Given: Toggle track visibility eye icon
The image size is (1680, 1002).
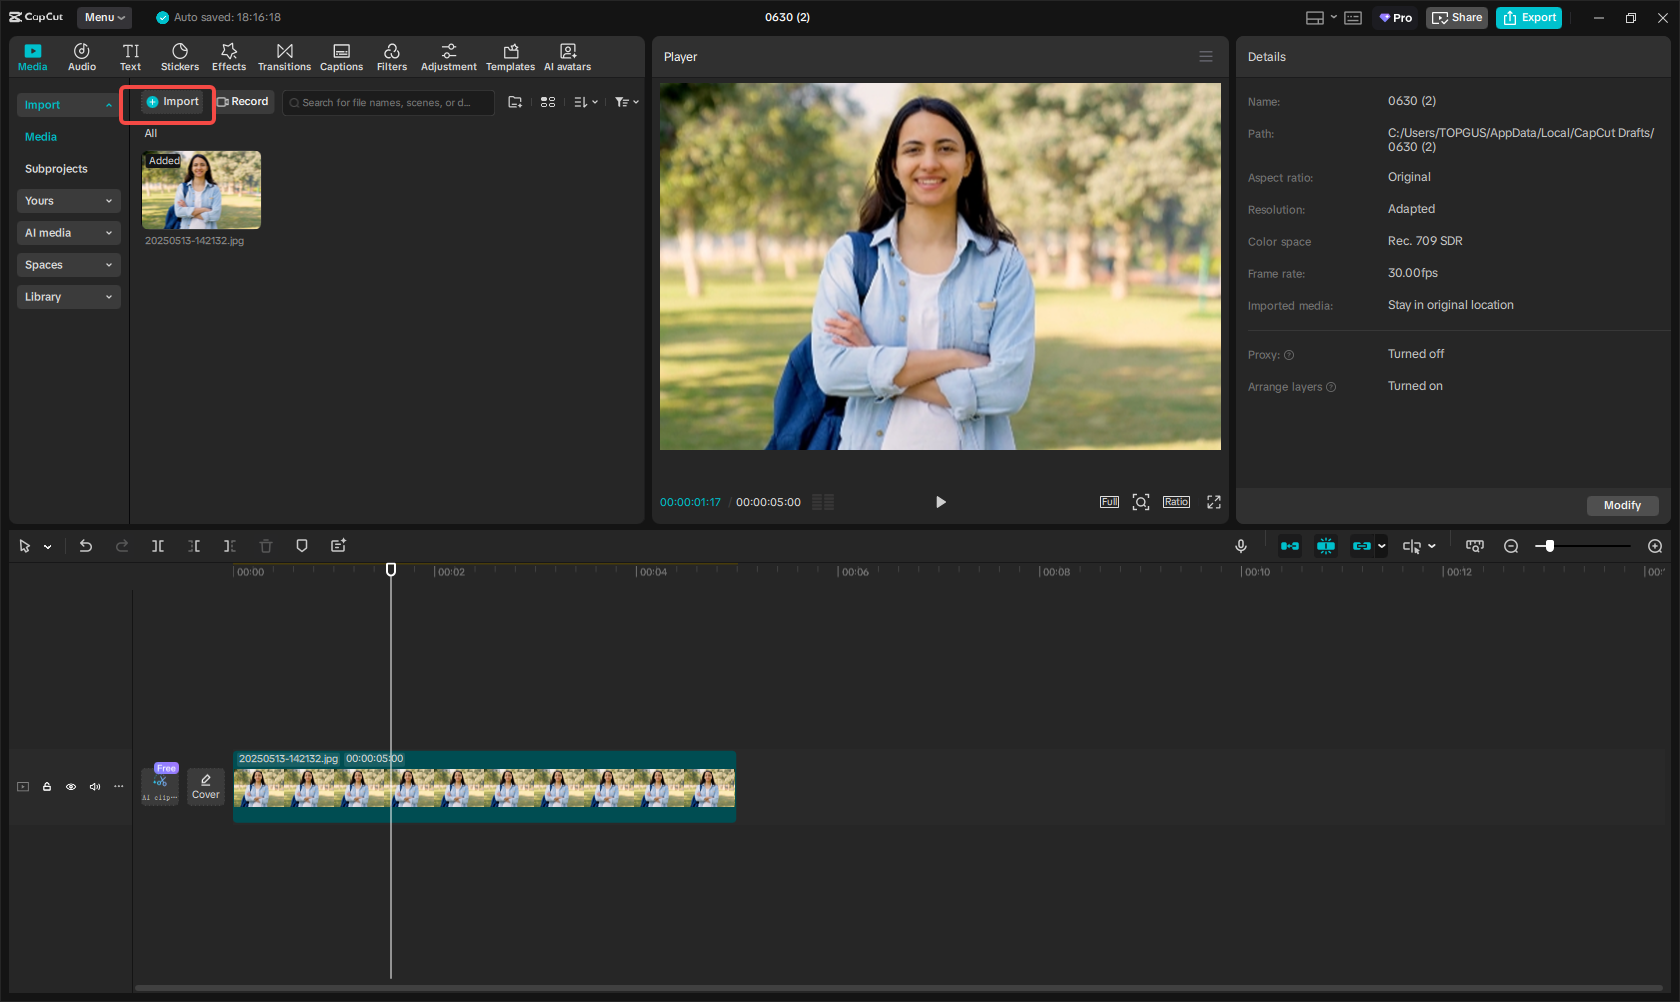Looking at the screenshot, I should (x=71, y=787).
